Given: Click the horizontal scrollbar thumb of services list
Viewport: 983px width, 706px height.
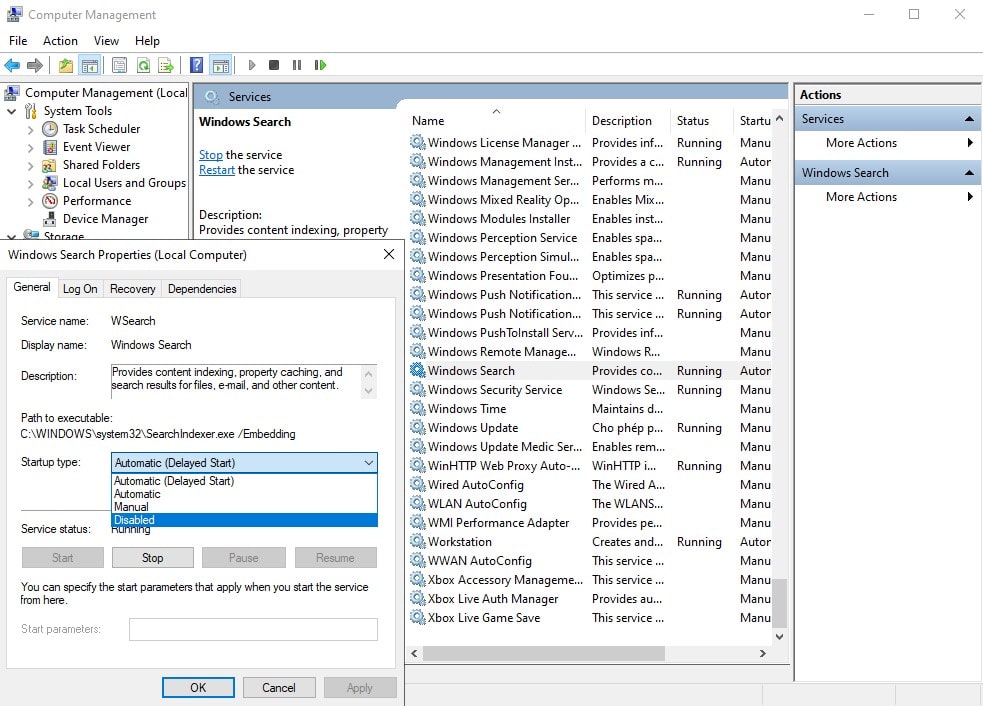Looking at the screenshot, I should tap(544, 653).
